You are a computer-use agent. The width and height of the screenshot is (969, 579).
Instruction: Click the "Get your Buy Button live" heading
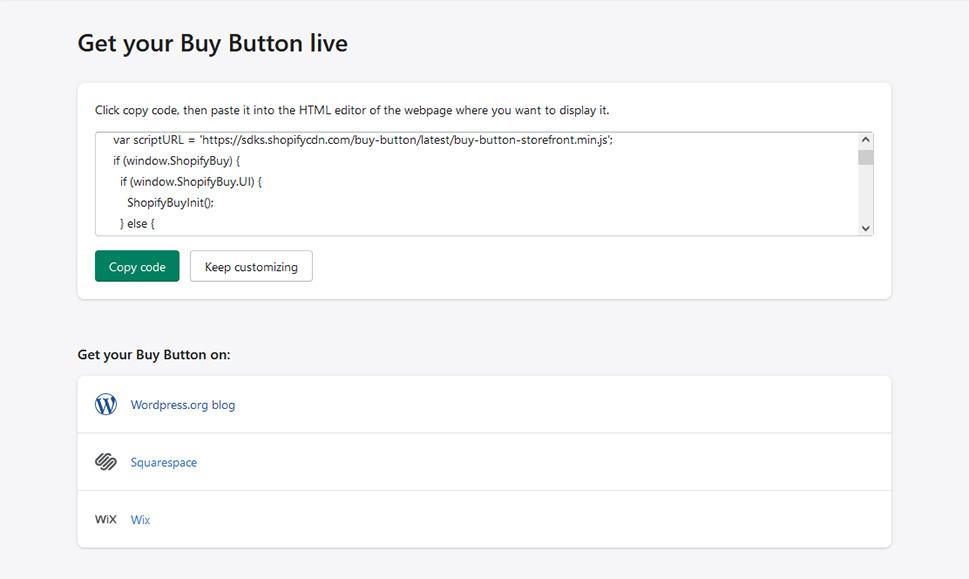[x=213, y=43]
